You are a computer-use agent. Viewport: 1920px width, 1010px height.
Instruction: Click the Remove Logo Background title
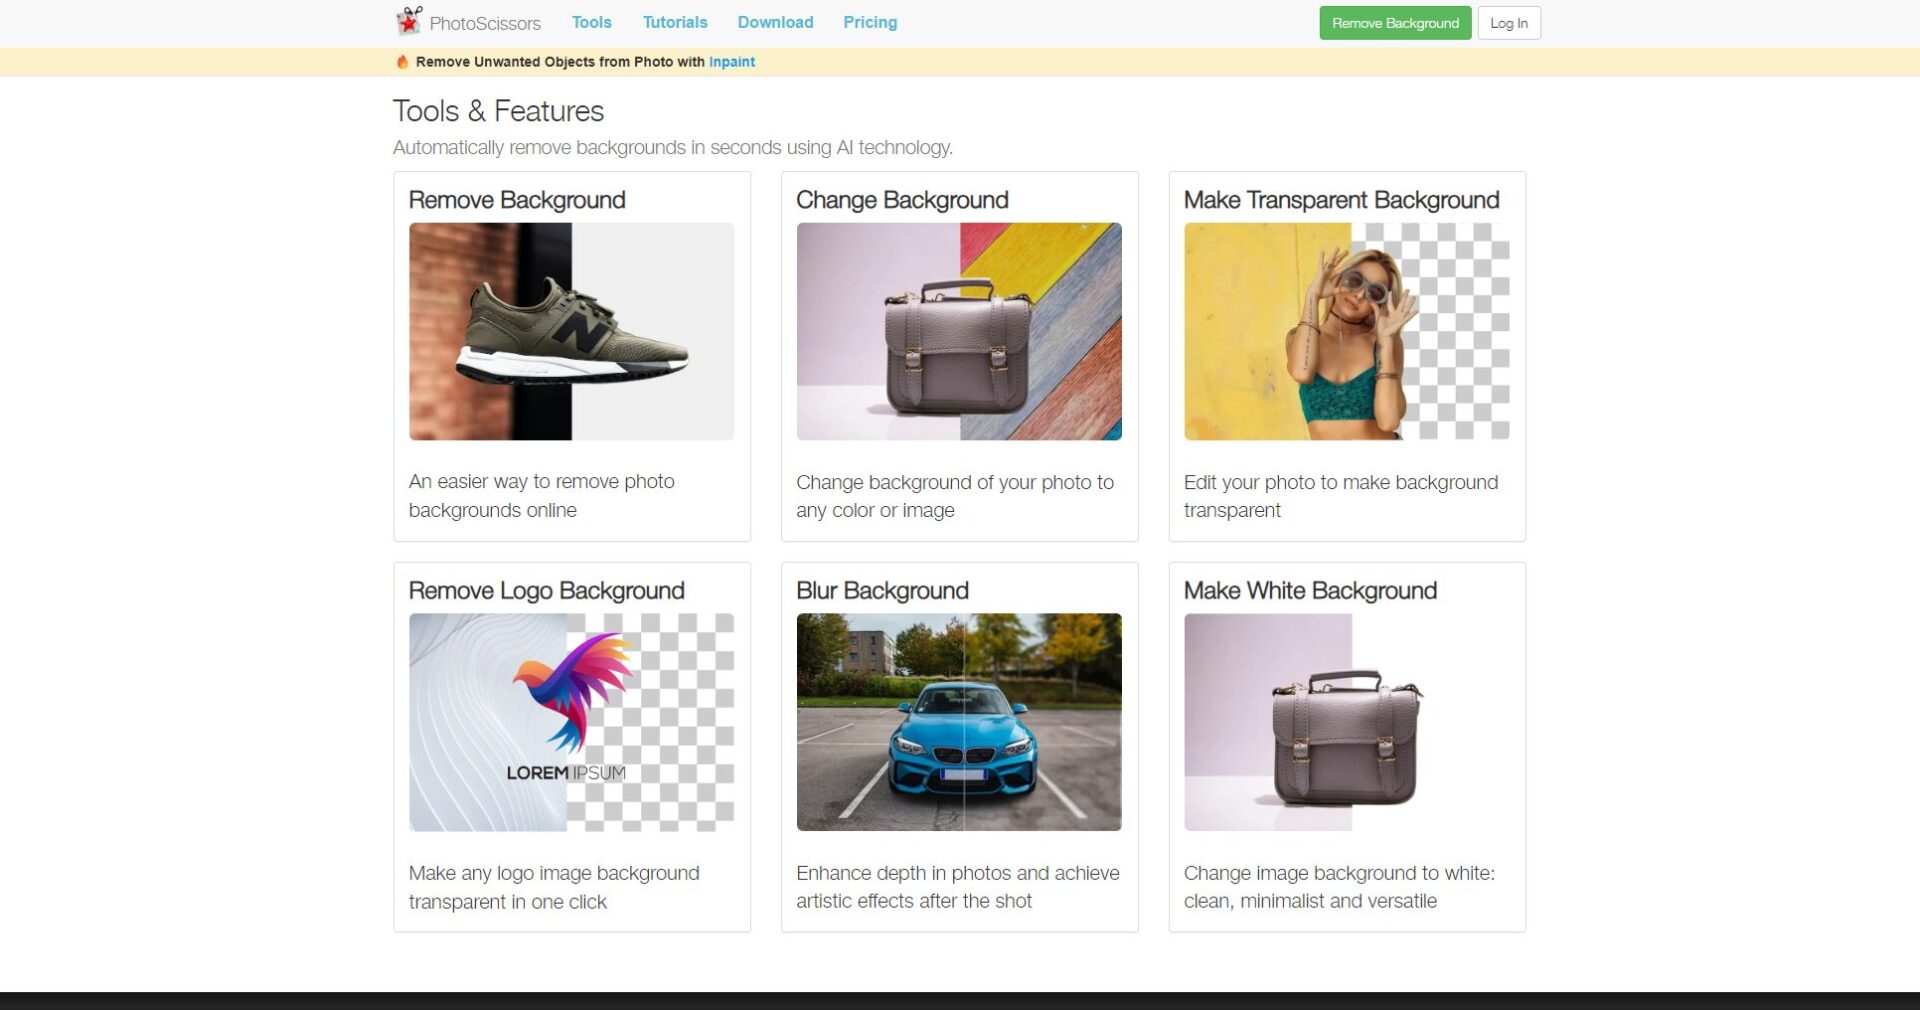[546, 591]
